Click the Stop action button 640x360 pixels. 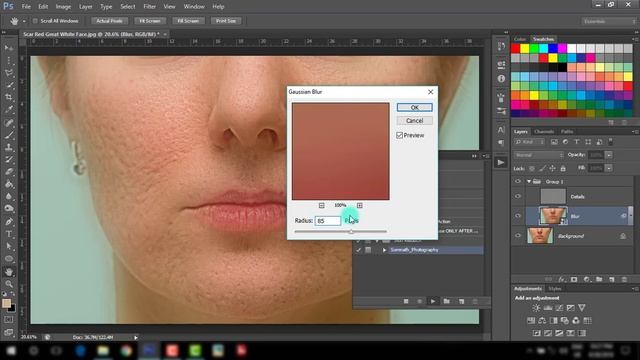coord(406,301)
